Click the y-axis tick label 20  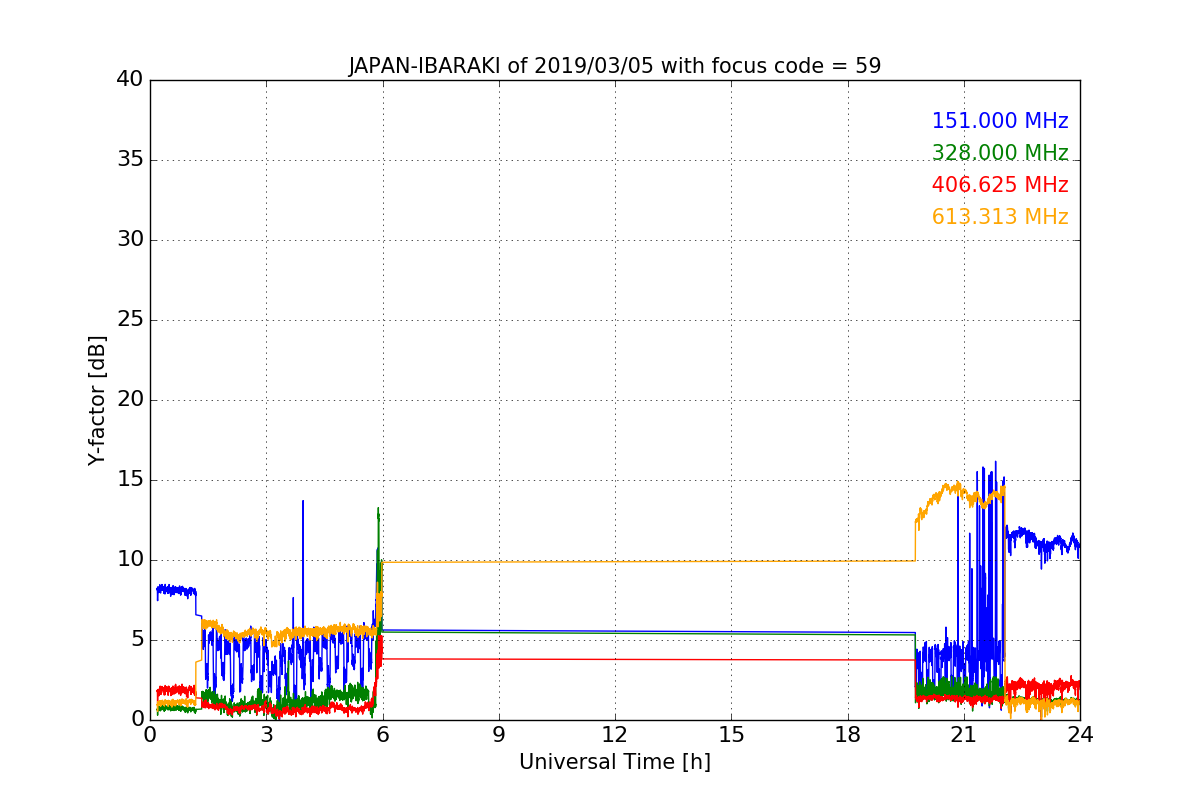(x=130, y=400)
